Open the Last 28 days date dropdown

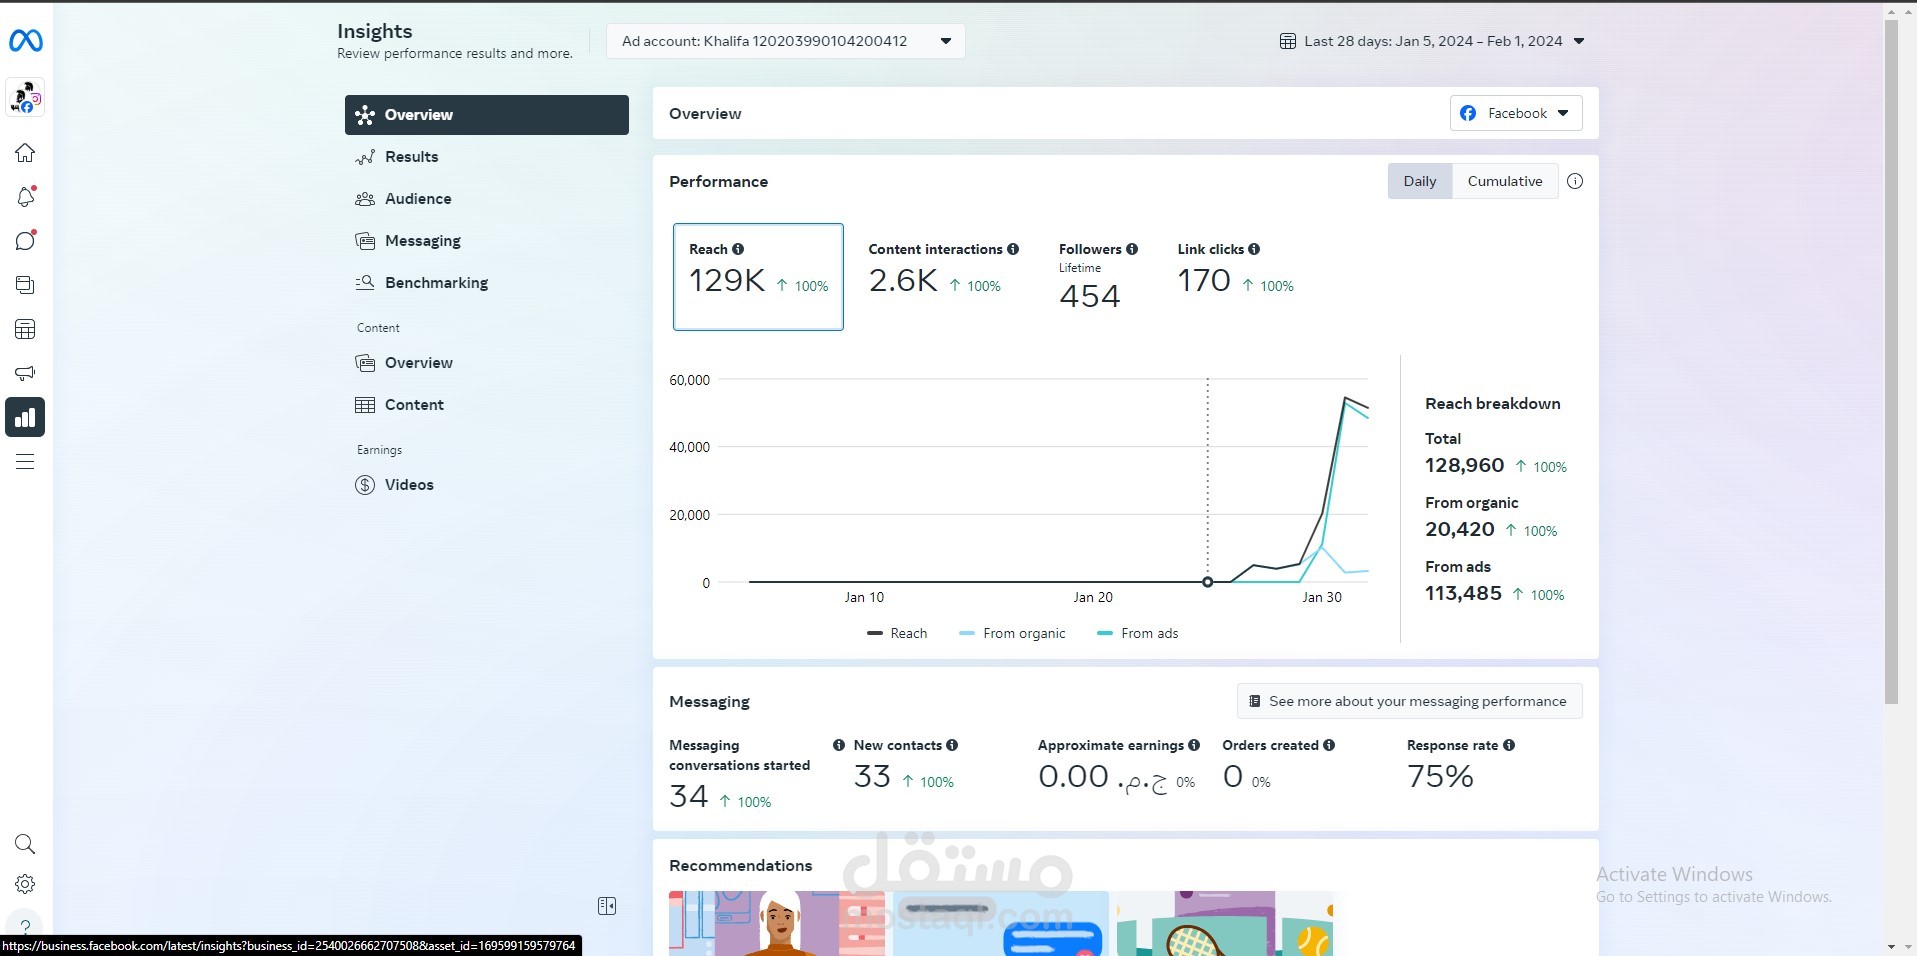pos(1432,41)
